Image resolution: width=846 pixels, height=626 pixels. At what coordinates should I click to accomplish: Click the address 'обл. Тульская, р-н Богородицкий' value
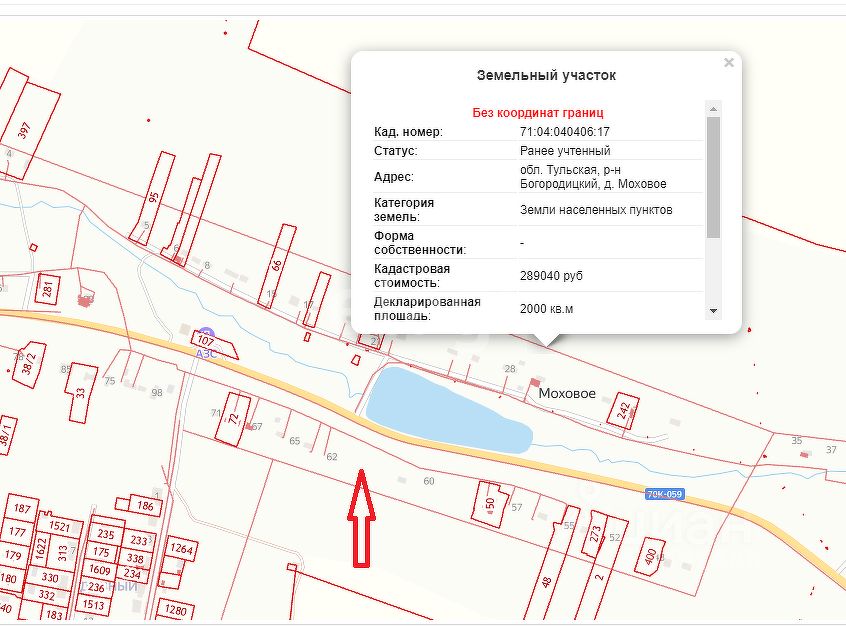point(593,177)
